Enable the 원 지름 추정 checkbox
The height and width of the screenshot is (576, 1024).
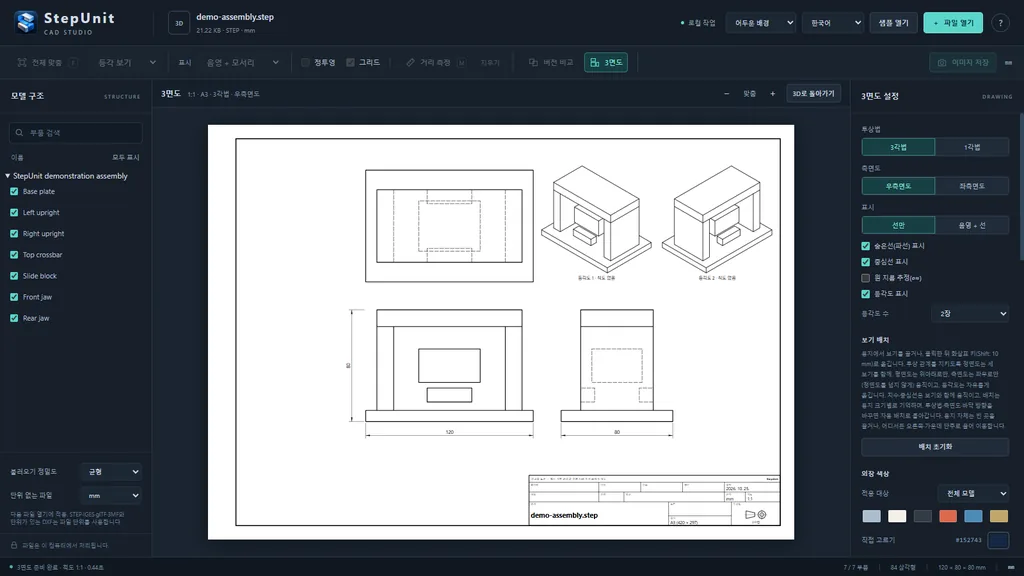coord(865,278)
